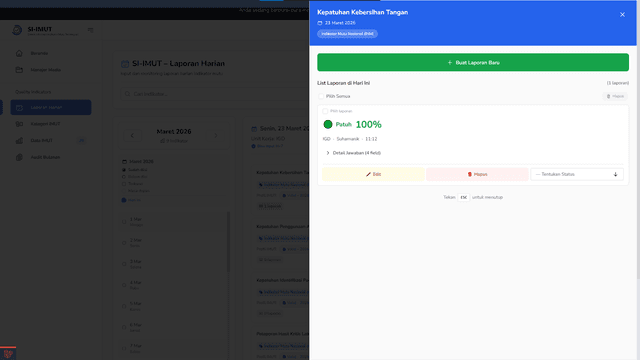Open Kategori IMUT in sidebar

click(x=51, y=124)
